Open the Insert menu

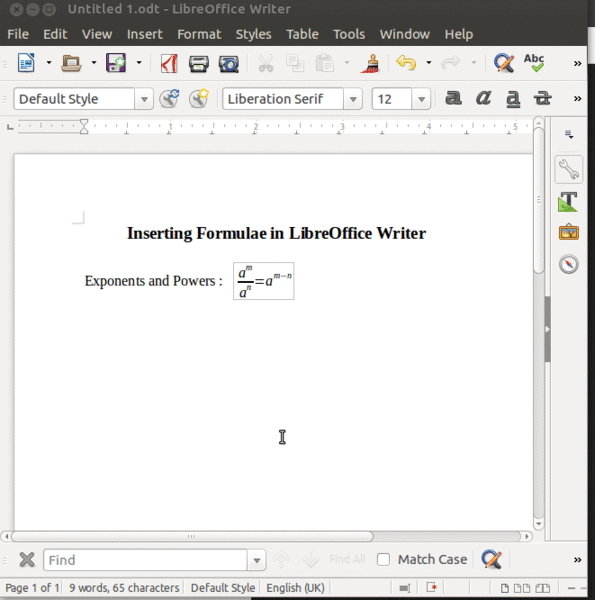145,34
